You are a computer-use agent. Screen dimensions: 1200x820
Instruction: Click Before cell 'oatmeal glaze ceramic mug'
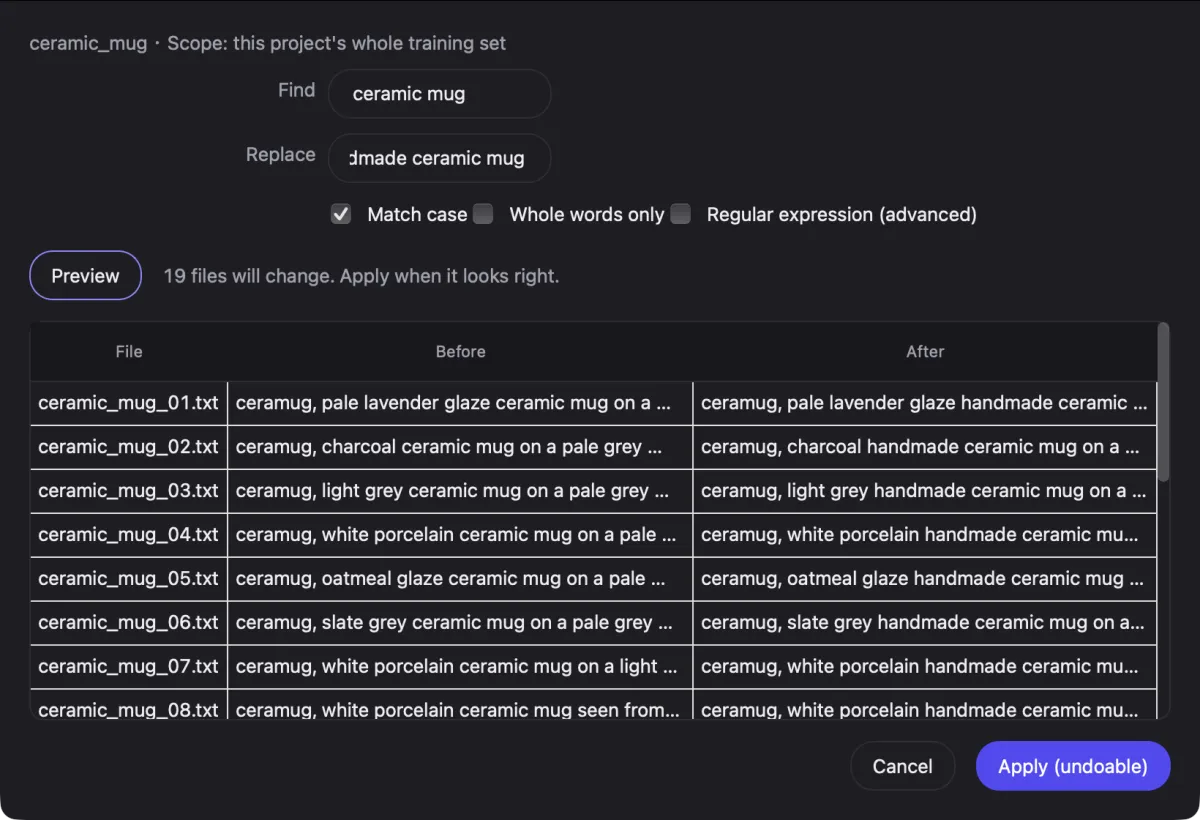point(460,579)
